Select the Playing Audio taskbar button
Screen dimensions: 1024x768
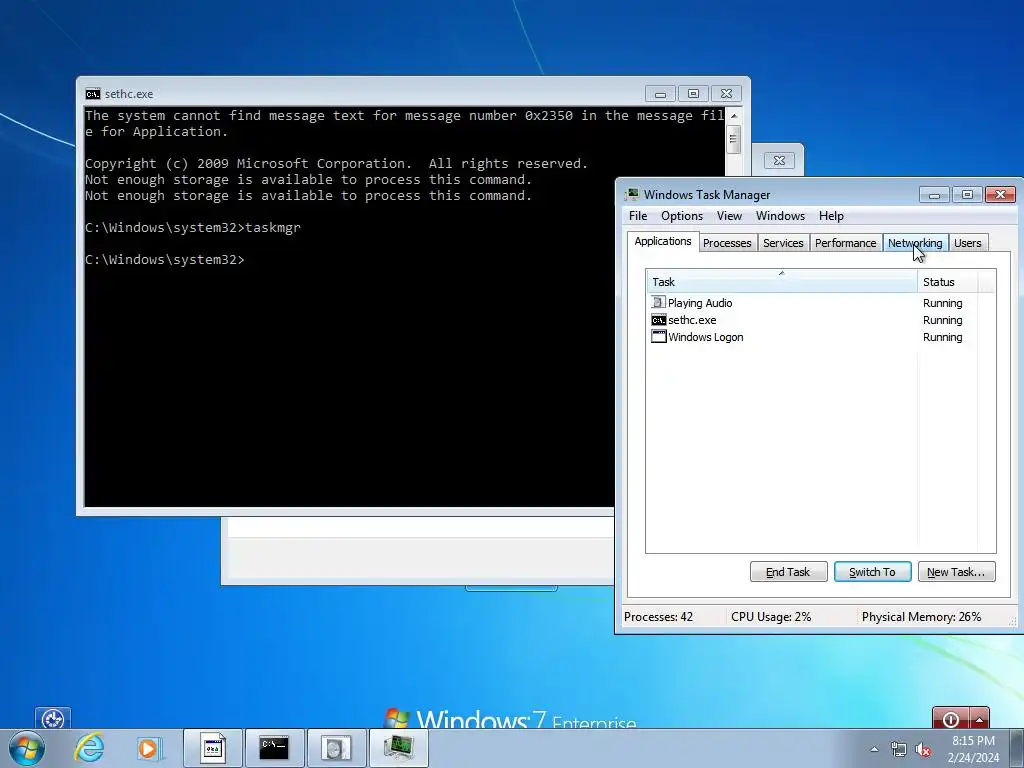click(336, 748)
